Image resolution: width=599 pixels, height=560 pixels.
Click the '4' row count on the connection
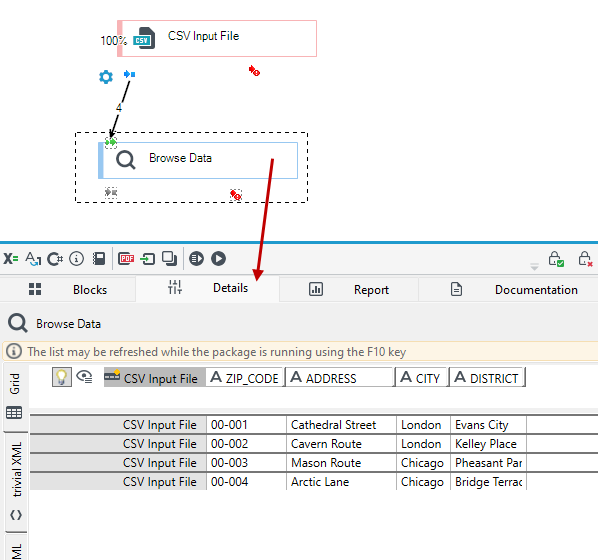[119, 108]
